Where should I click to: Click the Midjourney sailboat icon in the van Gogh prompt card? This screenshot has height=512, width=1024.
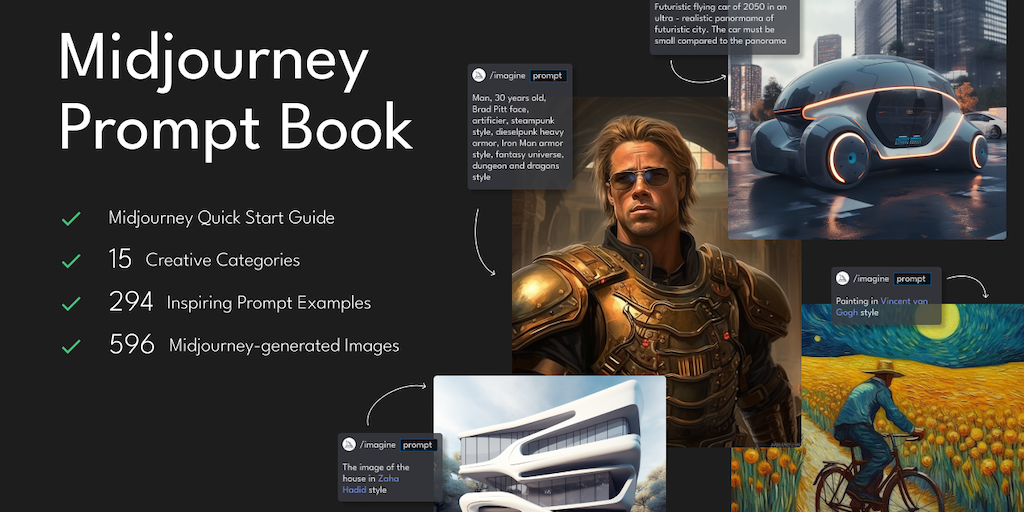tap(842, 279)
